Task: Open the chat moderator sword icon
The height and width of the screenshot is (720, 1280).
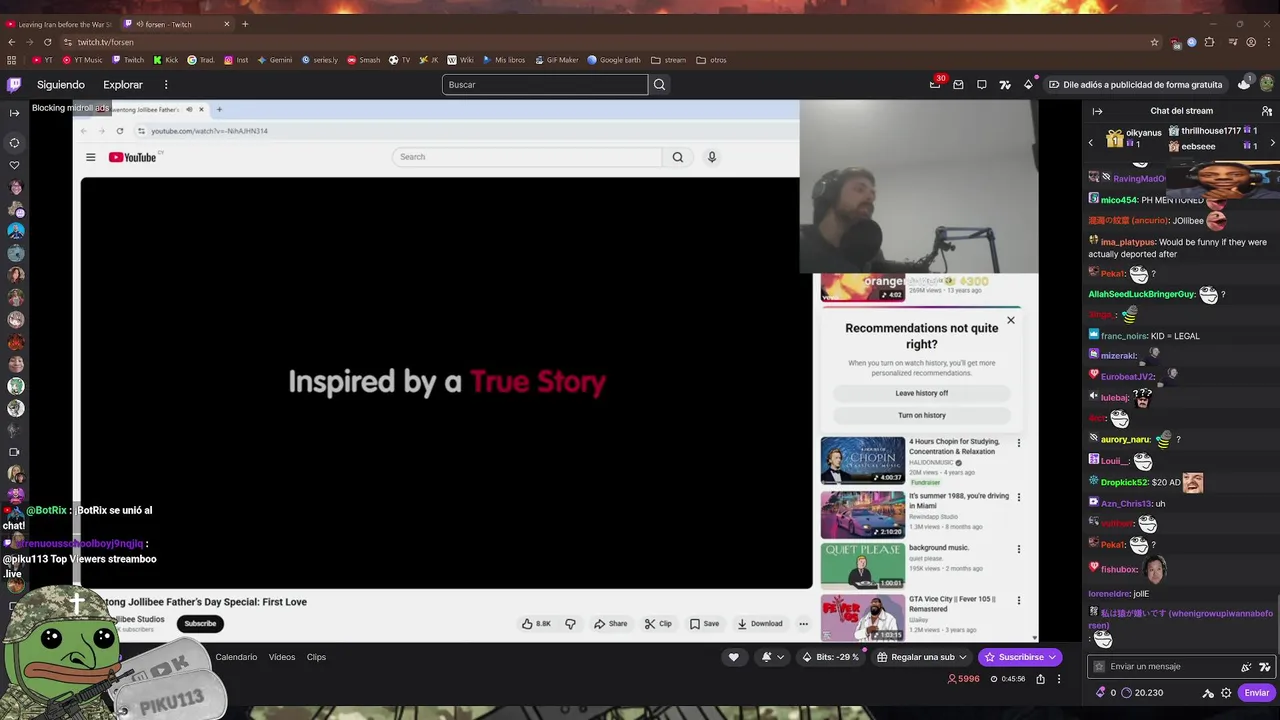Action: tap(1208, 692)
